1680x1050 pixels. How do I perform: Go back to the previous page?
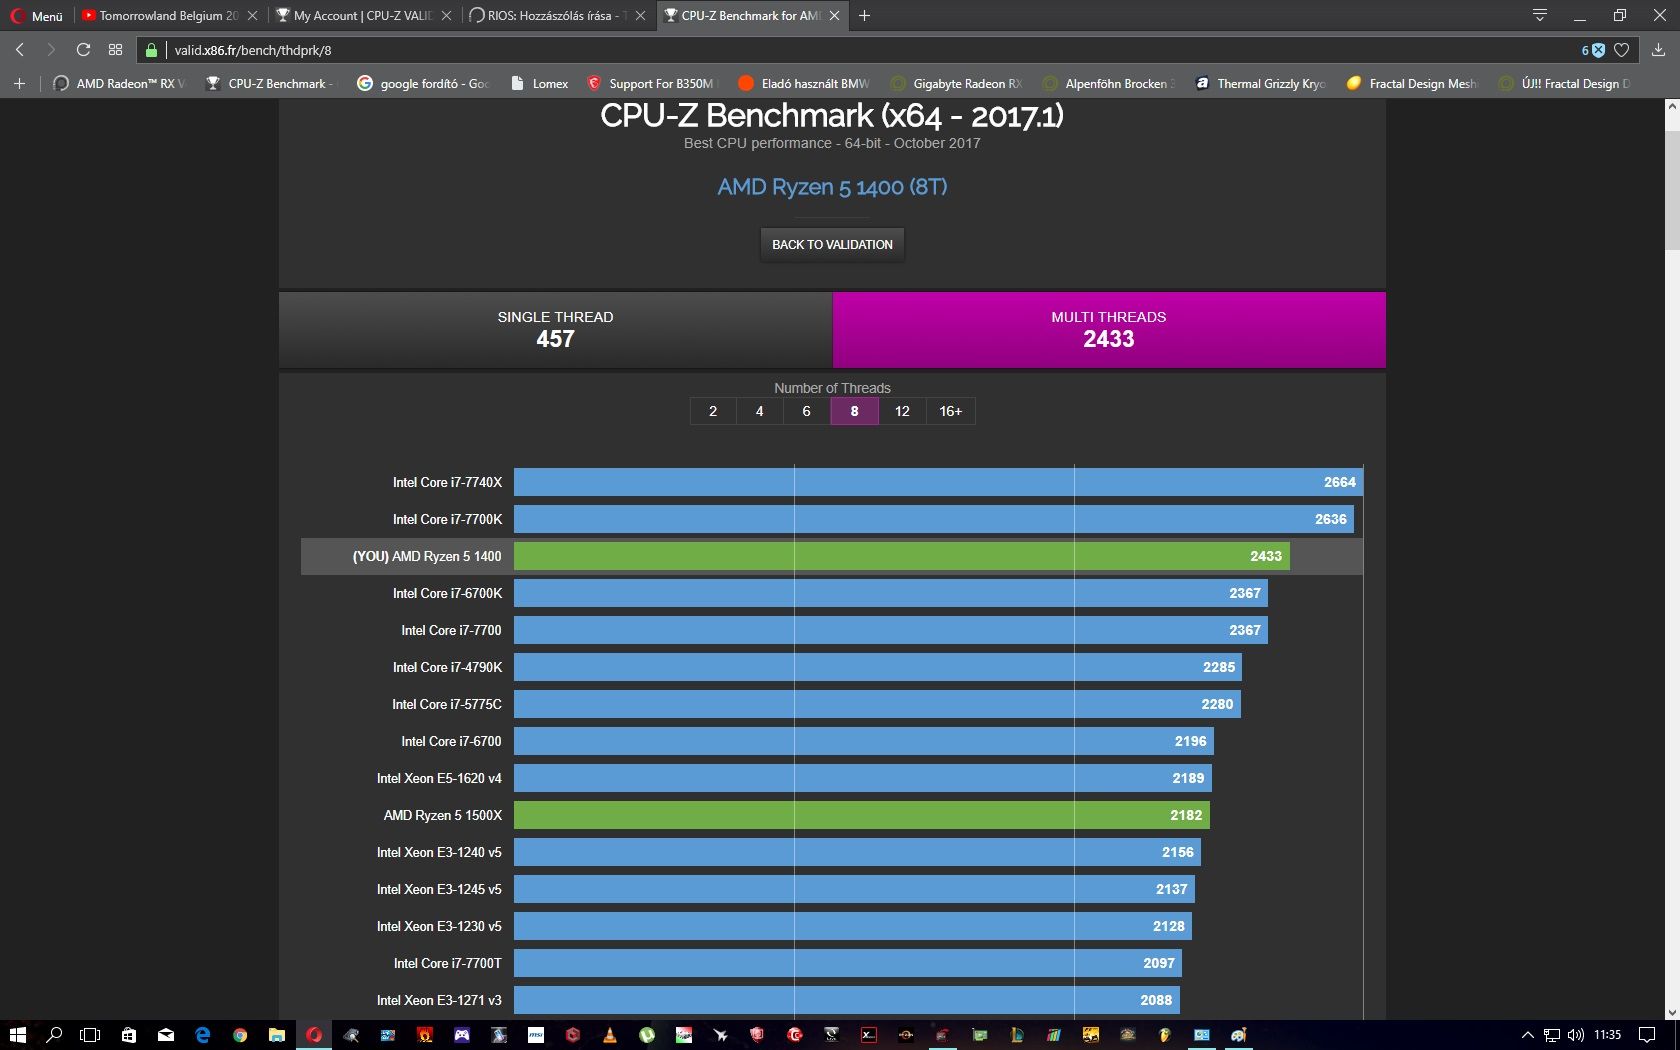(x=19, y=49)
